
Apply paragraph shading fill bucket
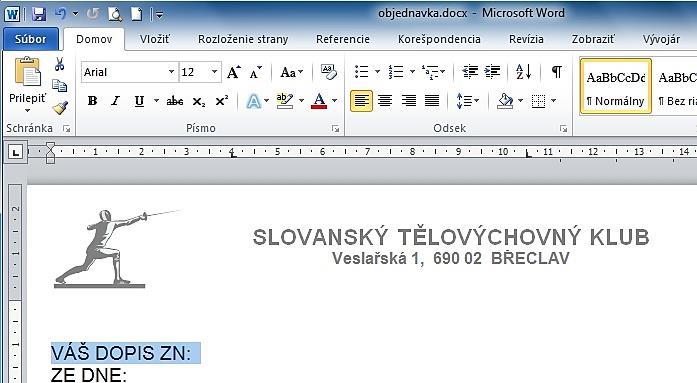(x=505, y=101)
